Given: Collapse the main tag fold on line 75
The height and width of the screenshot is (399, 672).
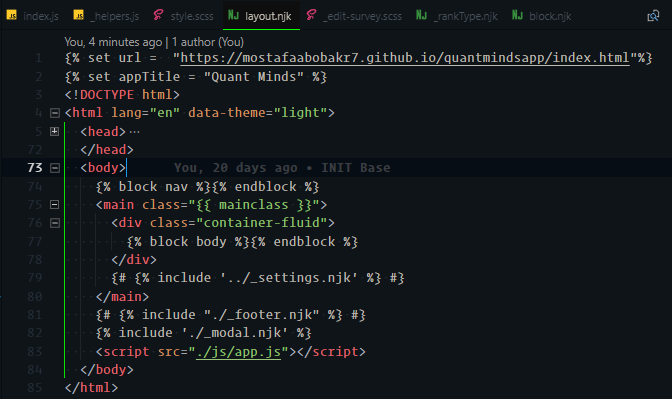Looking at the screenshot, I should pos(54,205).
